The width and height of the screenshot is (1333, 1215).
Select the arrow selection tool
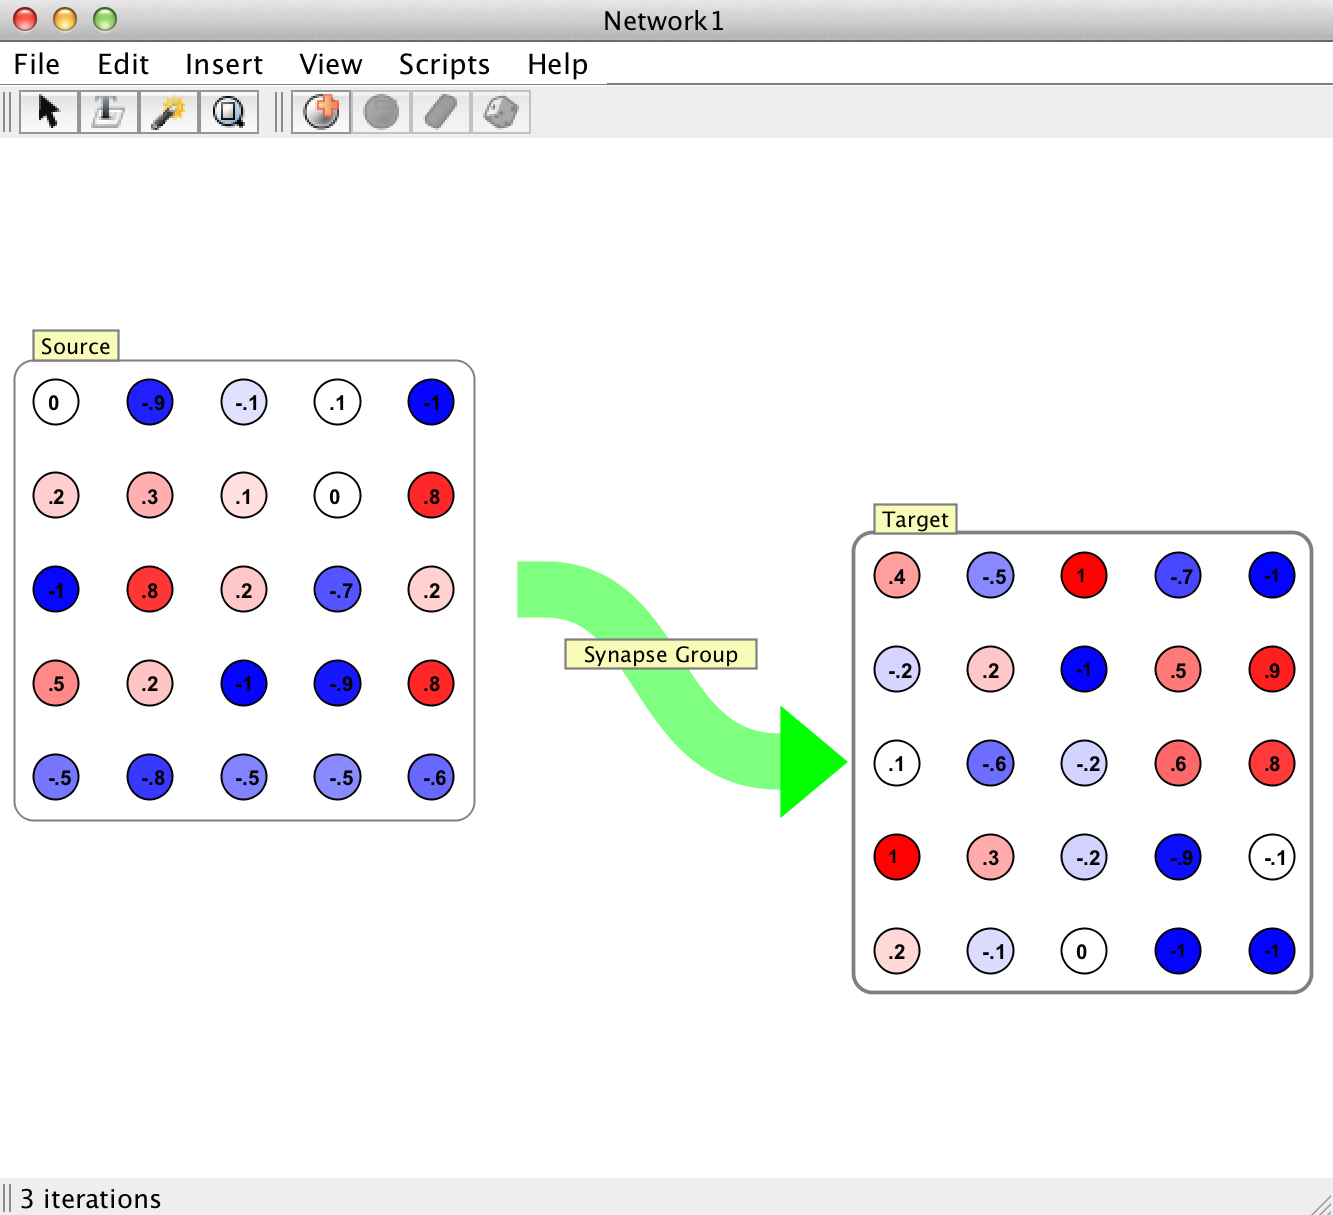click(x=48, y=112)
